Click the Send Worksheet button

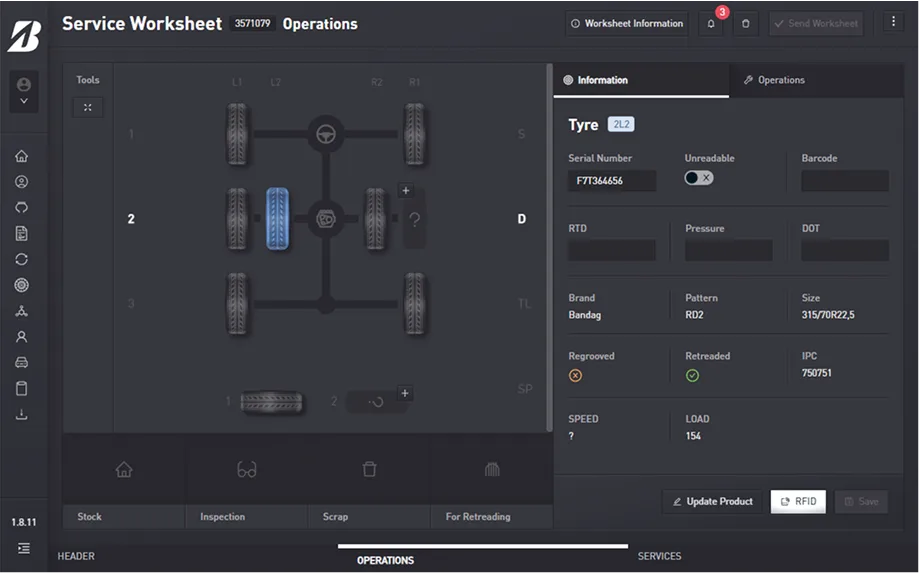816,23
